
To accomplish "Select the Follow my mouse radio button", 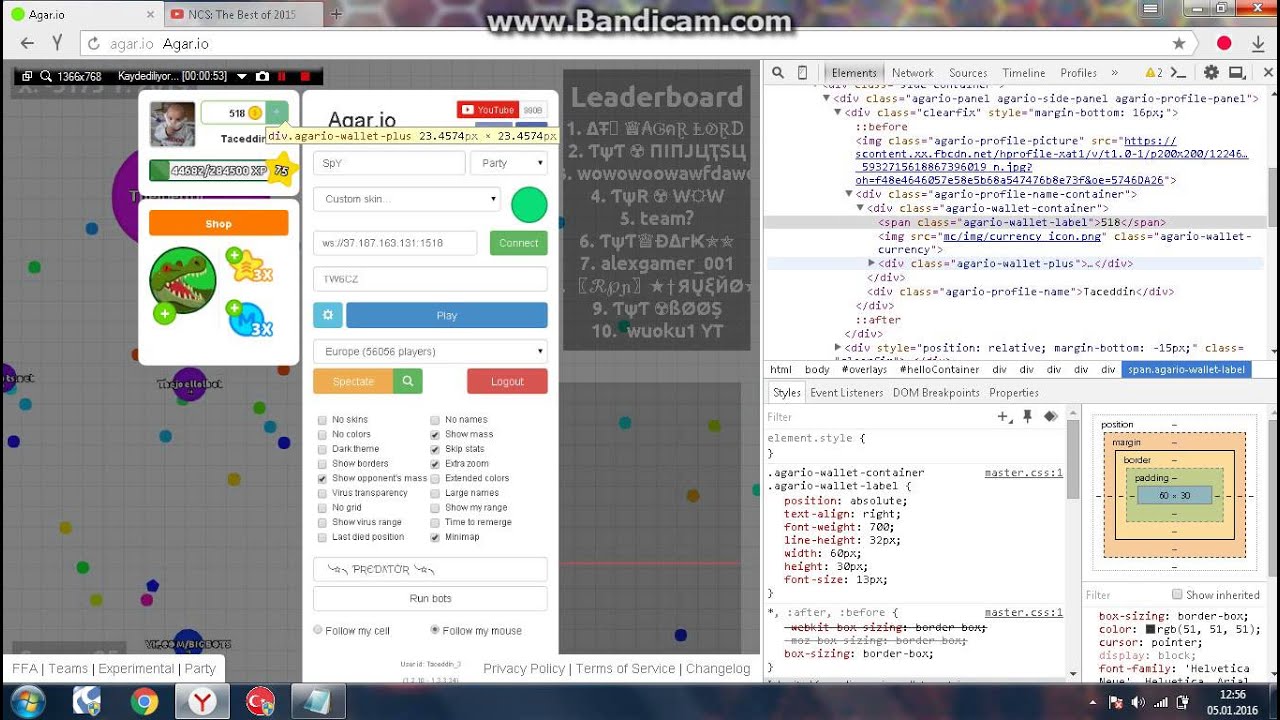I will click(x=435, y=630).
